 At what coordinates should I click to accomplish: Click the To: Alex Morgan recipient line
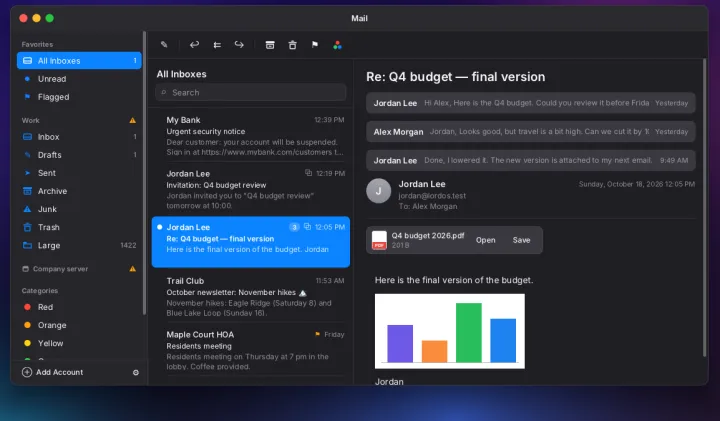[x=428, y=206]
